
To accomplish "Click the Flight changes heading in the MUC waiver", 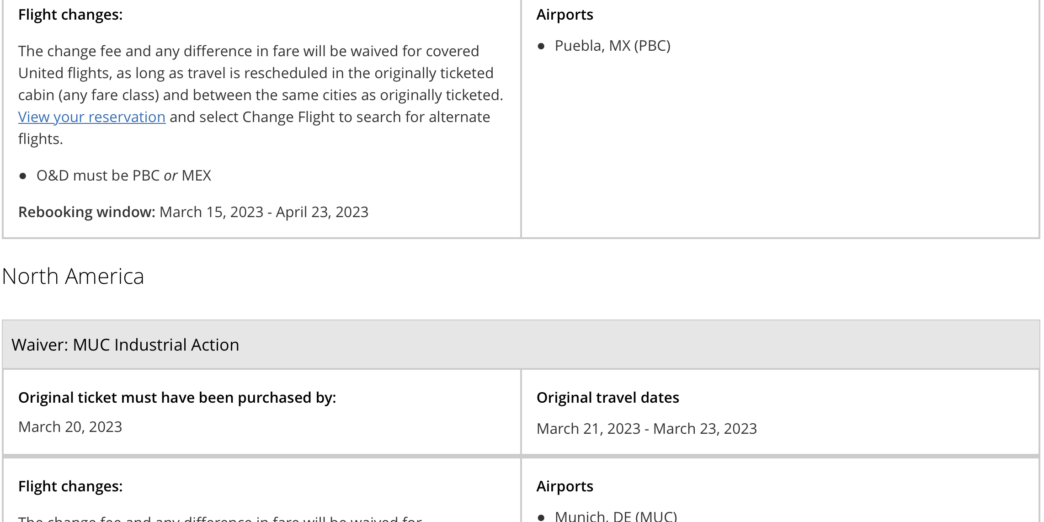I will (70, 487).
